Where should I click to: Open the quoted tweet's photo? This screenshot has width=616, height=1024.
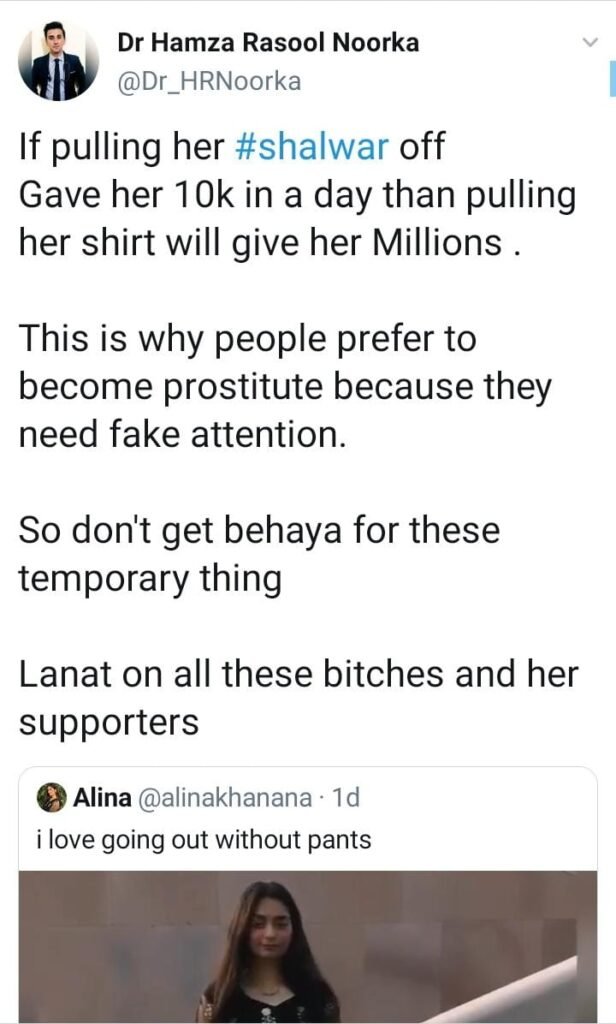[x=307, y=945]
